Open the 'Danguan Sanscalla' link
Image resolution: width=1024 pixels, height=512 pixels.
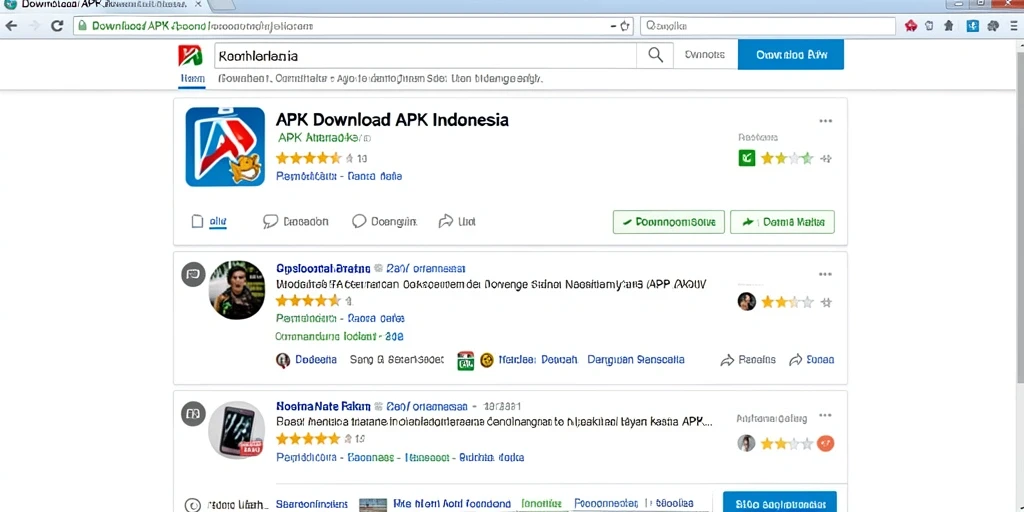click(635, 359)
